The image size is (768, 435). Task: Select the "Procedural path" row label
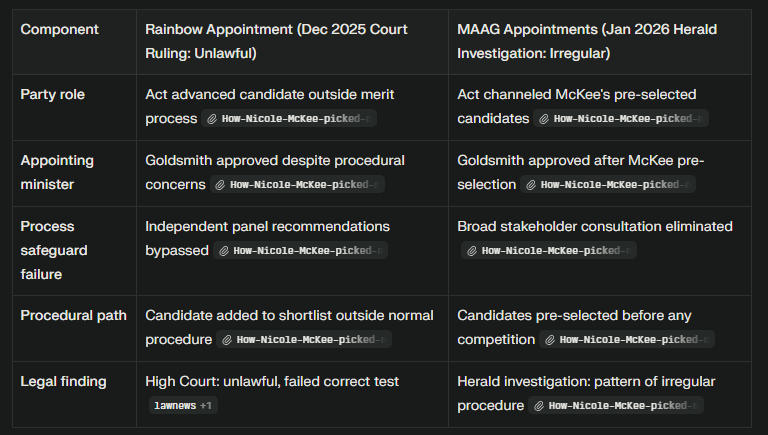click(74, 316)
